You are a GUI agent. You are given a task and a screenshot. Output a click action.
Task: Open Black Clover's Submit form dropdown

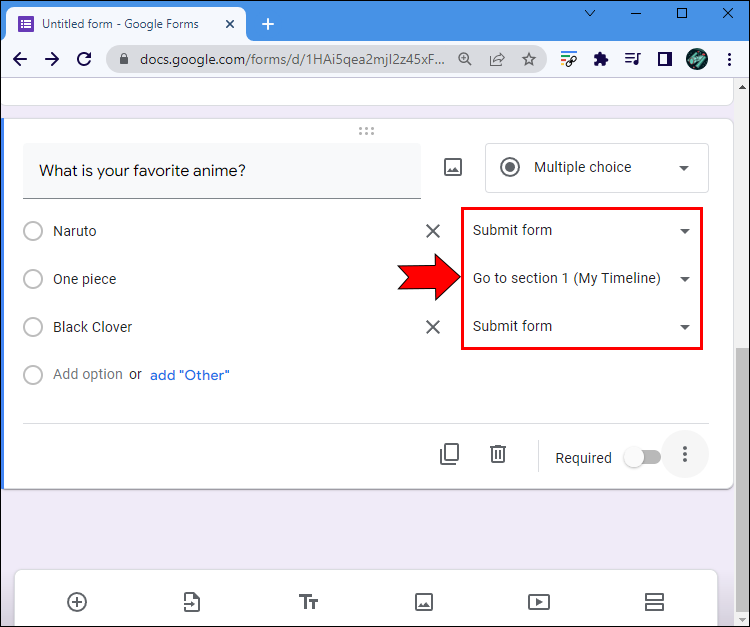click(x=581, y=327)
